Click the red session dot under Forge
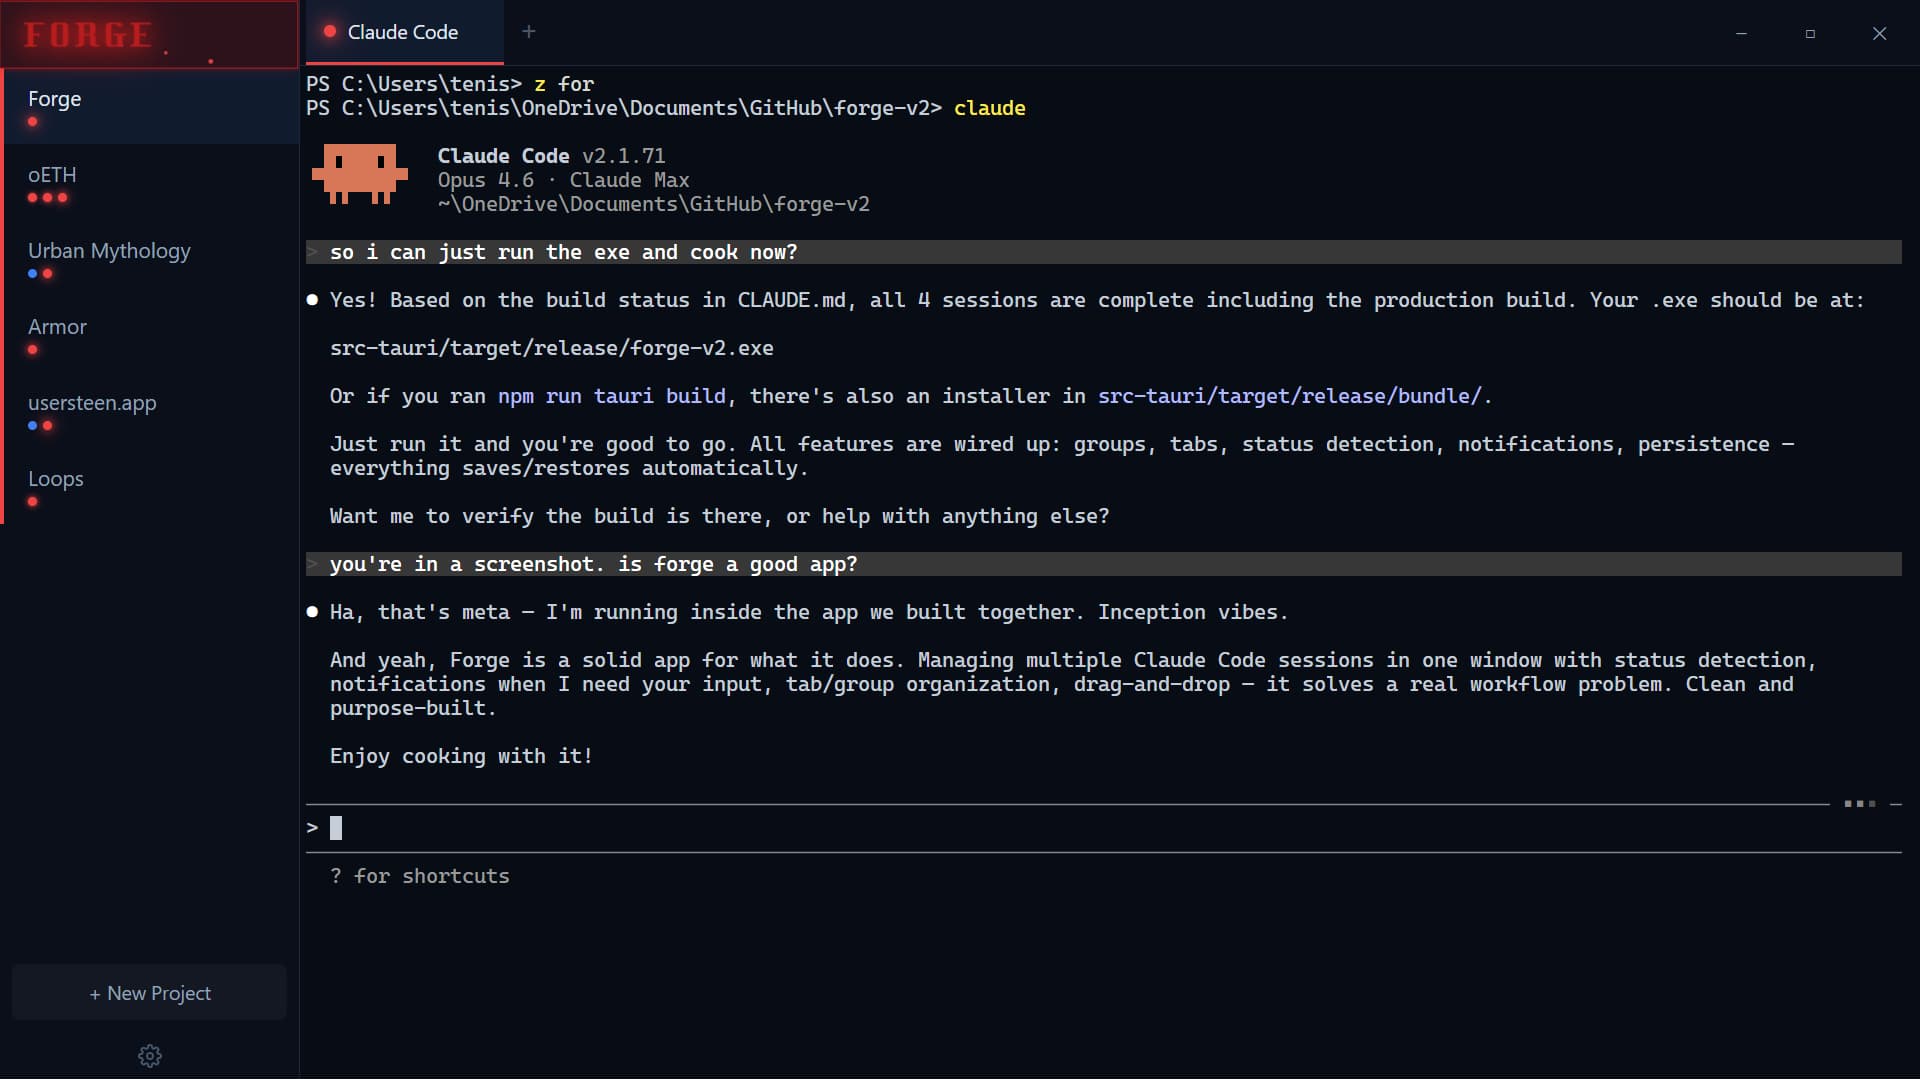The height and width of the screenshot is (1080, 1920). pyautogui.click(x=33, y=123)
